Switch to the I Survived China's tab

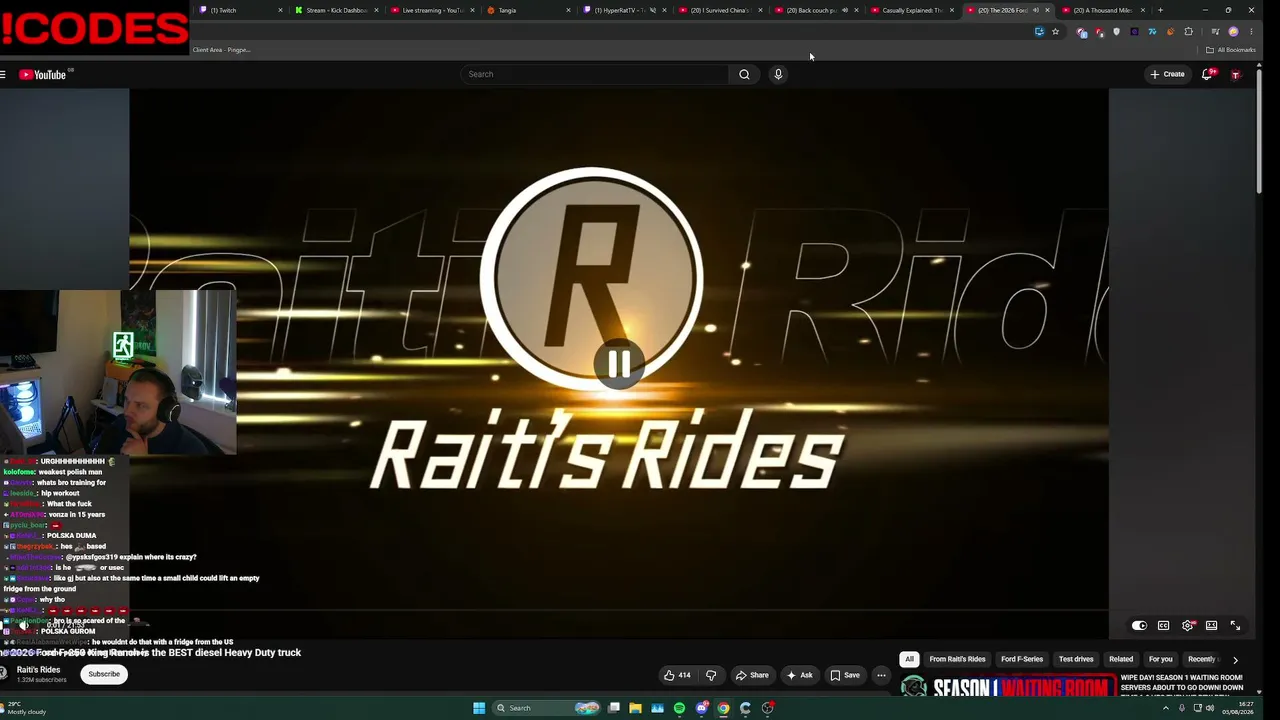[719, 10]
